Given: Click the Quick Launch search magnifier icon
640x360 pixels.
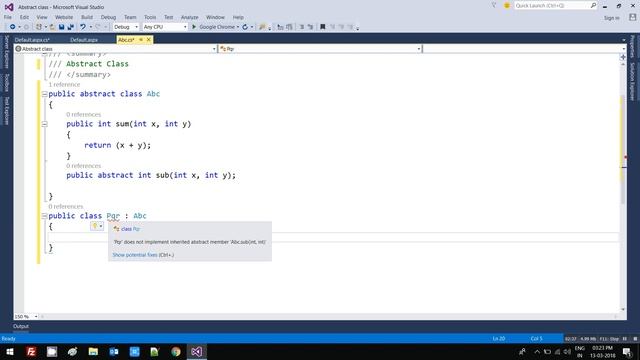Looking at the screenshot, I should point(593,5).
